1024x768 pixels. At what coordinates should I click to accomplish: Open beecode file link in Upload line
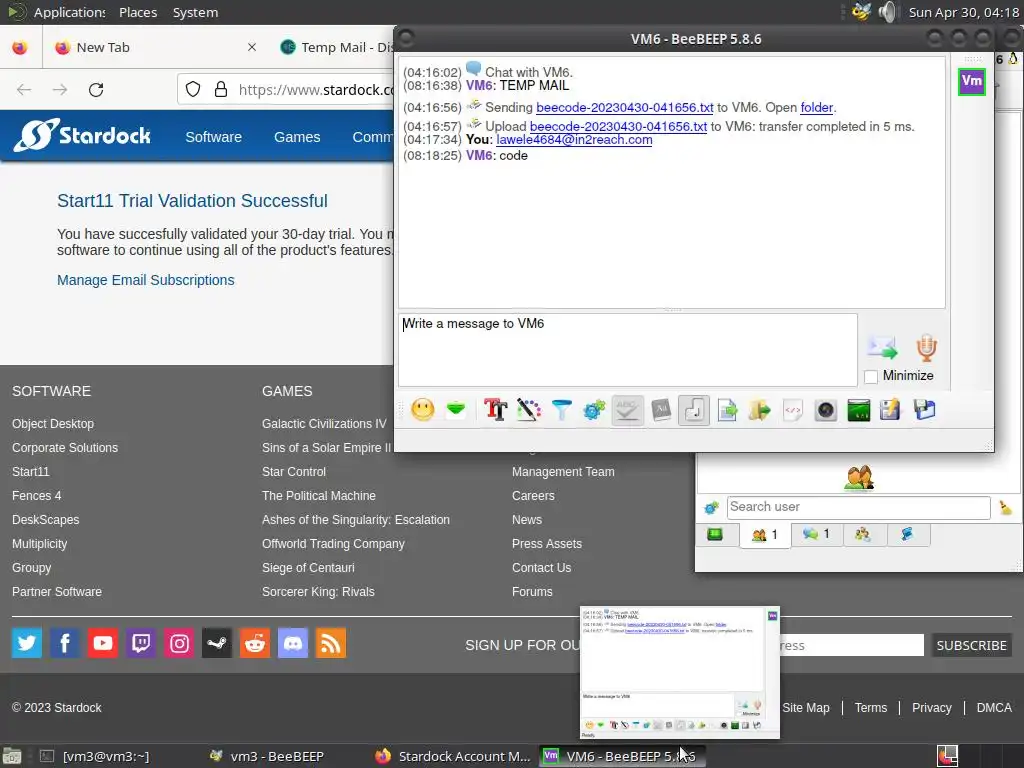(x=618, y=127)
